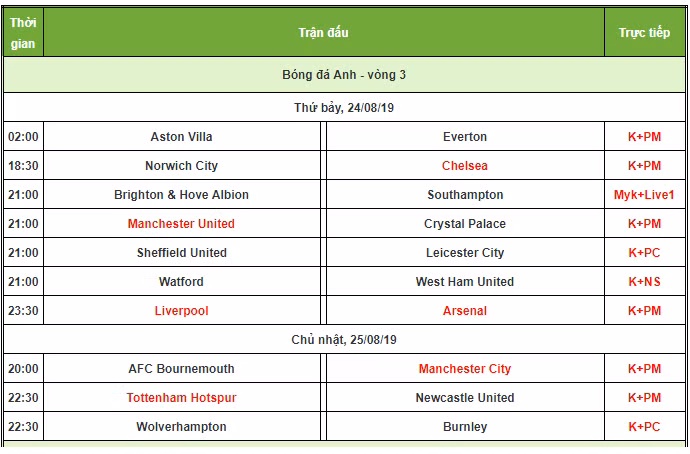This screenshot has width=690, height=454.
Task: Select the Bóng đá Anh - vòng 3 heading
Action: click(x=344, y=75)
